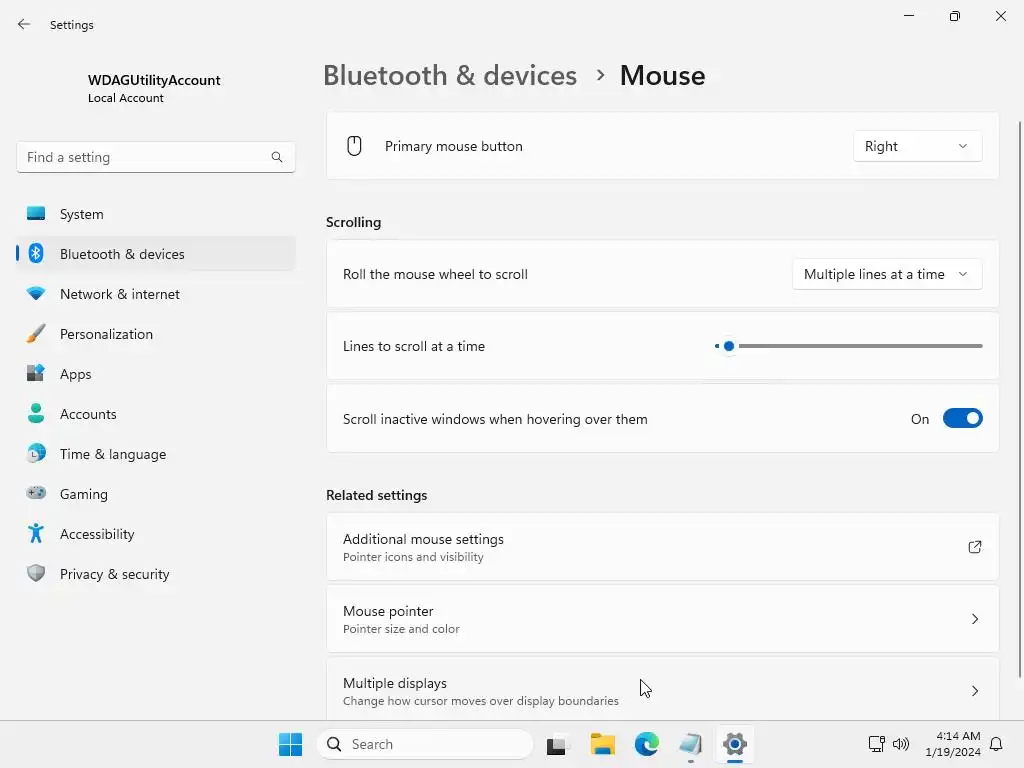Open Personalization settings
1024x768 pixels.
155,334
